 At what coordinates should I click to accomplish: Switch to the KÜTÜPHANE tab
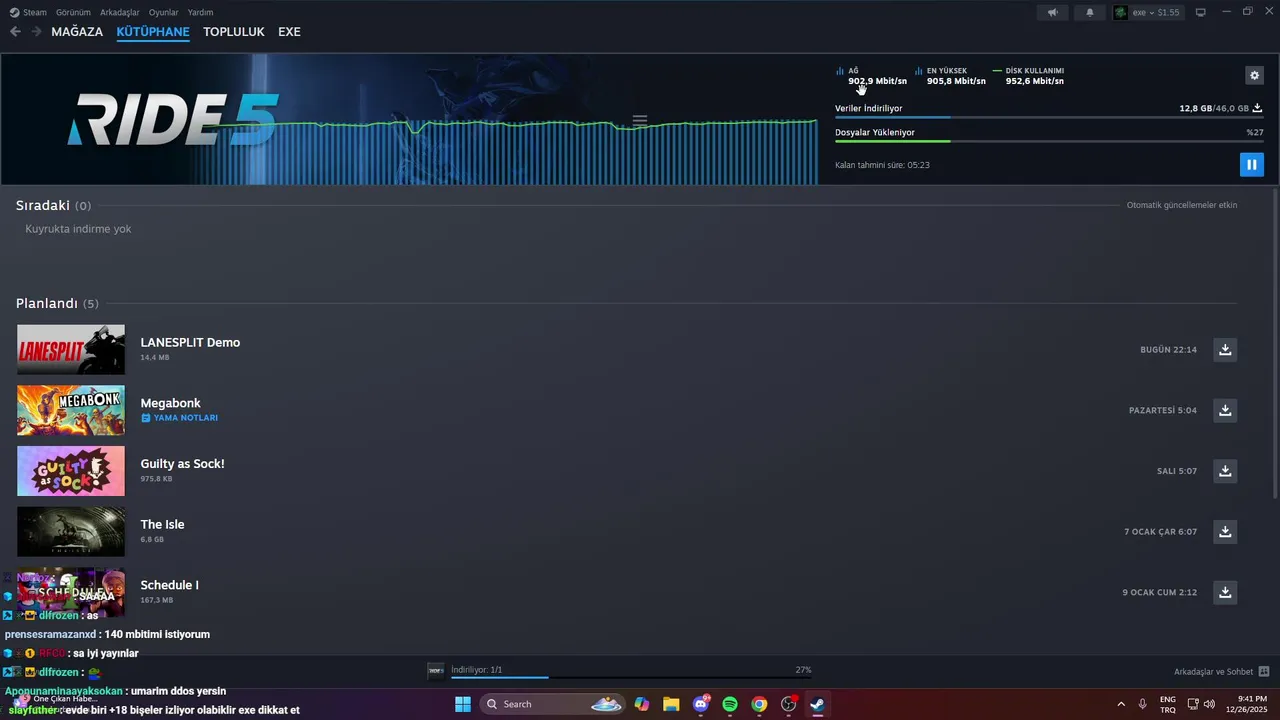(153, 32)
